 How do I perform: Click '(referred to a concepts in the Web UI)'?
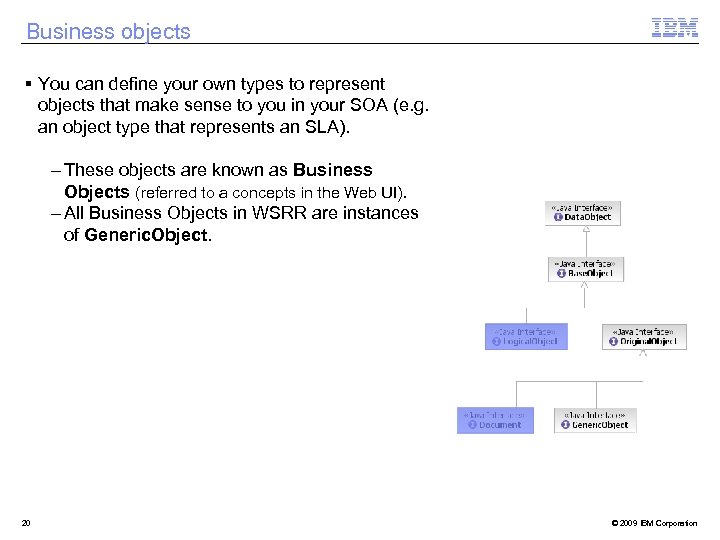tap(271, 192)
